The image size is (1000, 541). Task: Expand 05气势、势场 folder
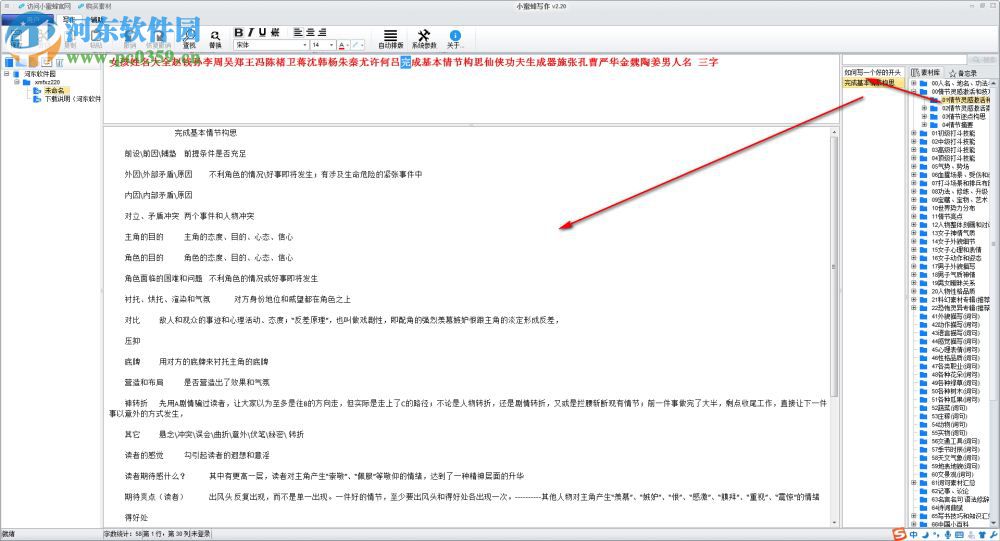(x=913, y=167)
